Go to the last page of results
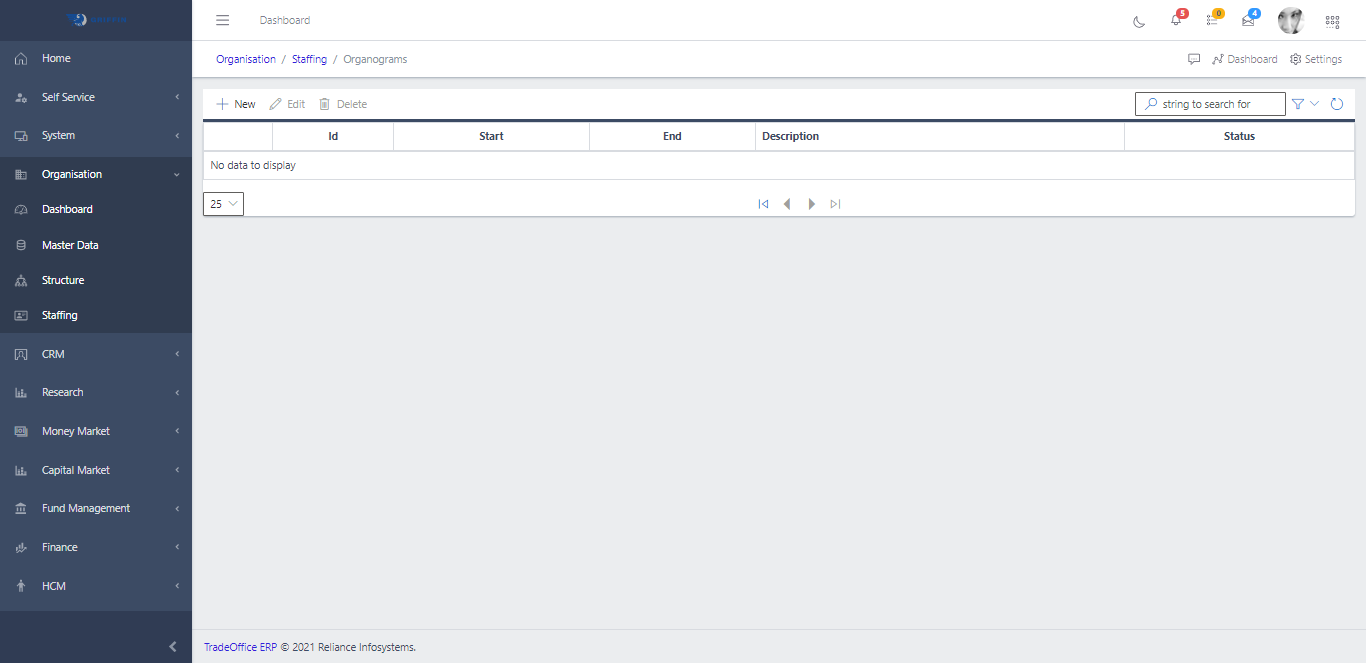 (x=835, y=204)
